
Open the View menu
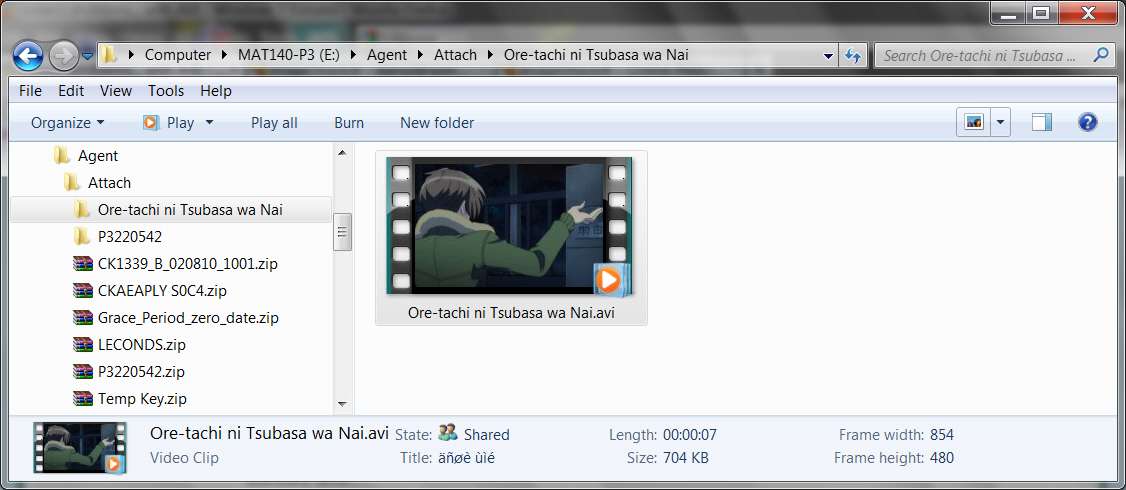pyautogui.click(x=116, y=91)
